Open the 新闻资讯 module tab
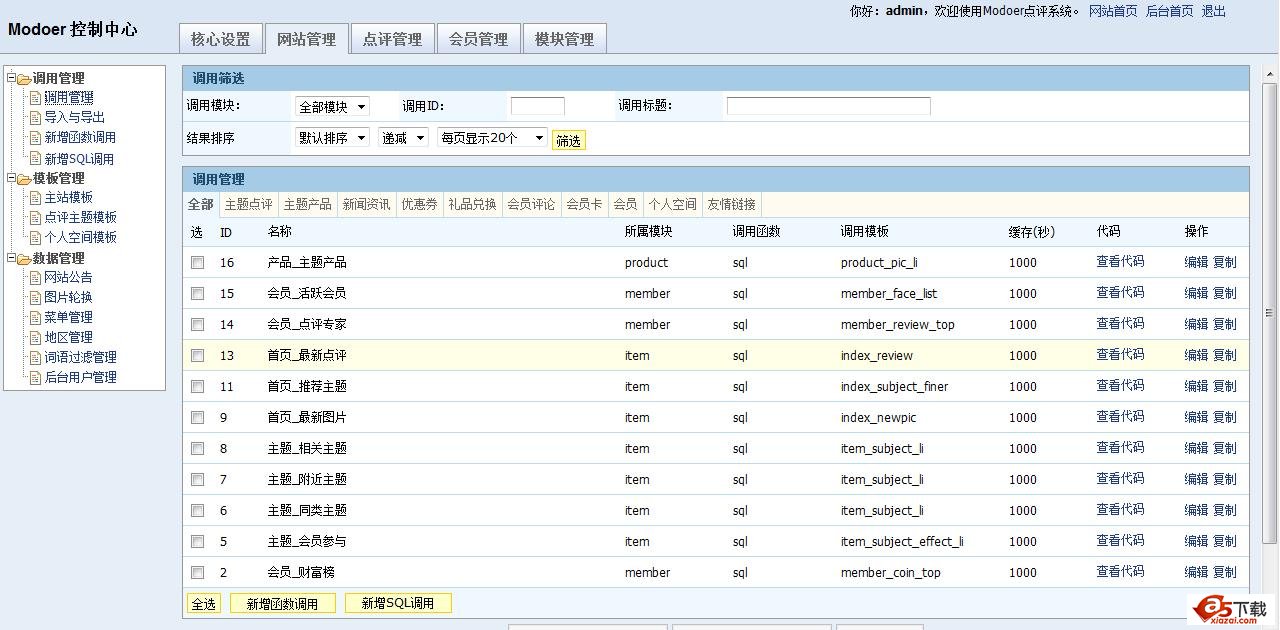Screen dimensions: 1280x630 (x=366, y=204)
